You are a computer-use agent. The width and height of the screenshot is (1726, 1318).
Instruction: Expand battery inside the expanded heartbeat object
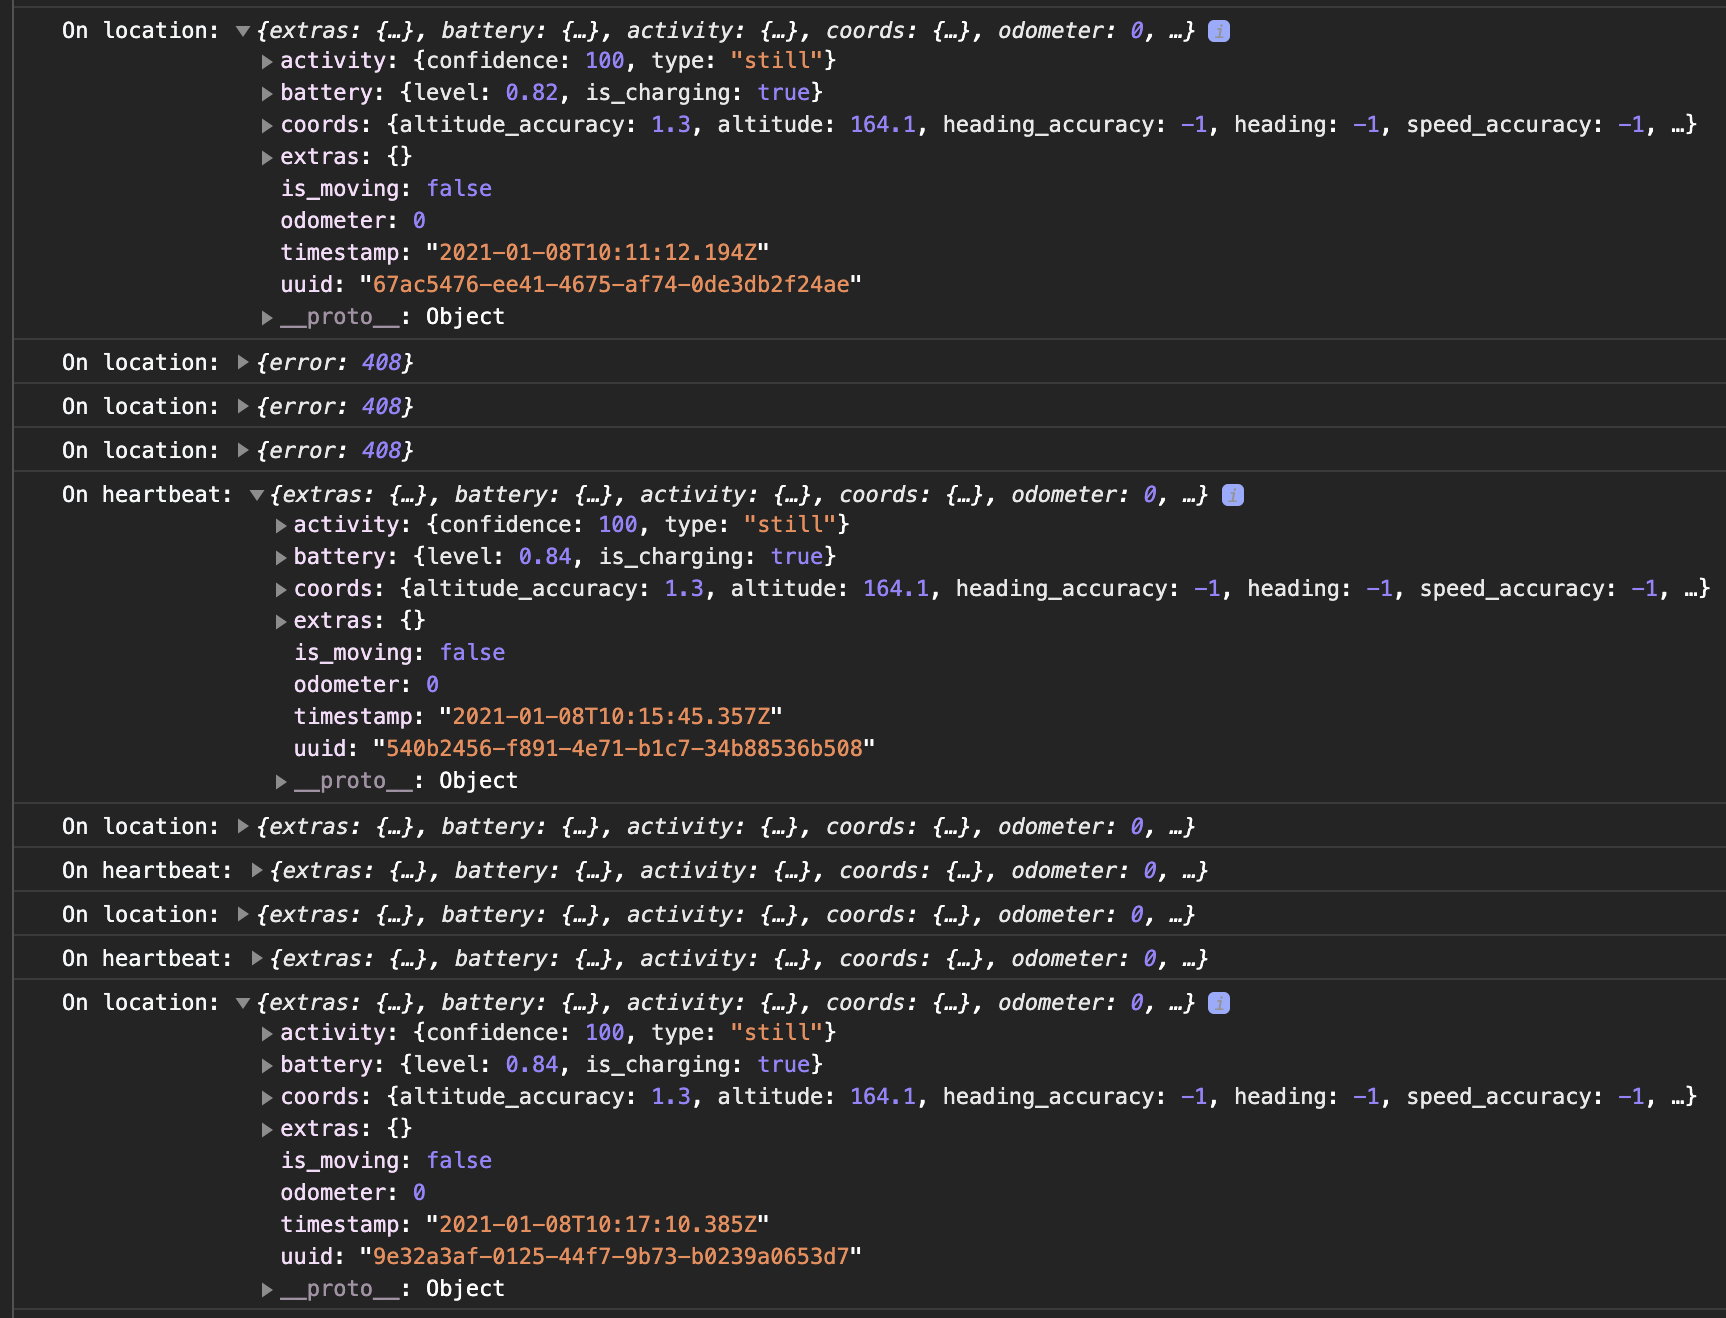pos(281,557)
